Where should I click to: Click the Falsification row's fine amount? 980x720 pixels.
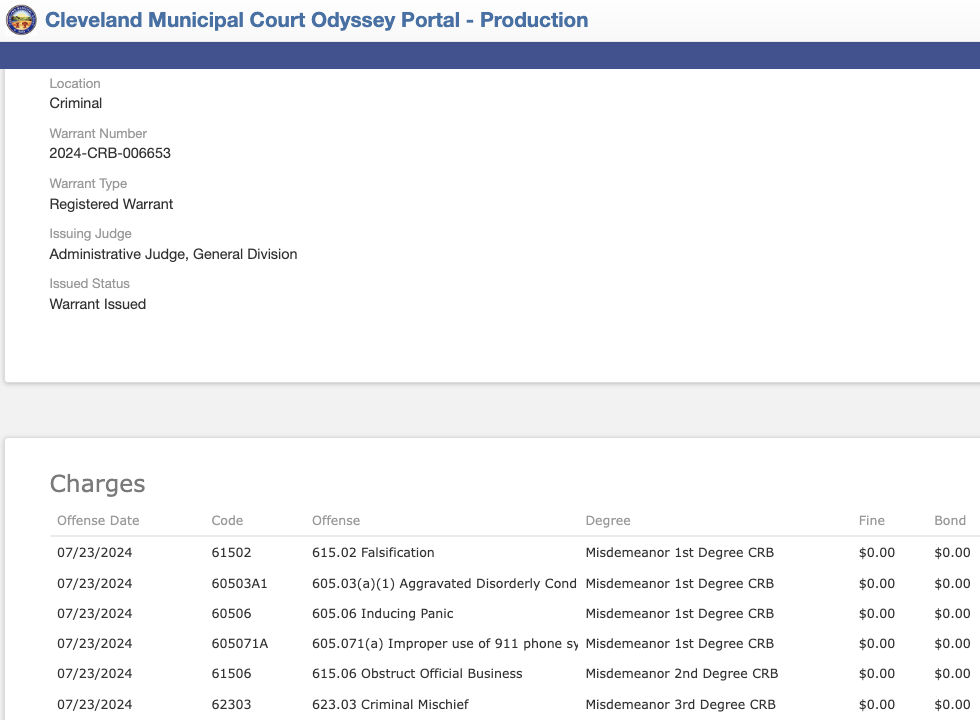[x=877, y=552]
